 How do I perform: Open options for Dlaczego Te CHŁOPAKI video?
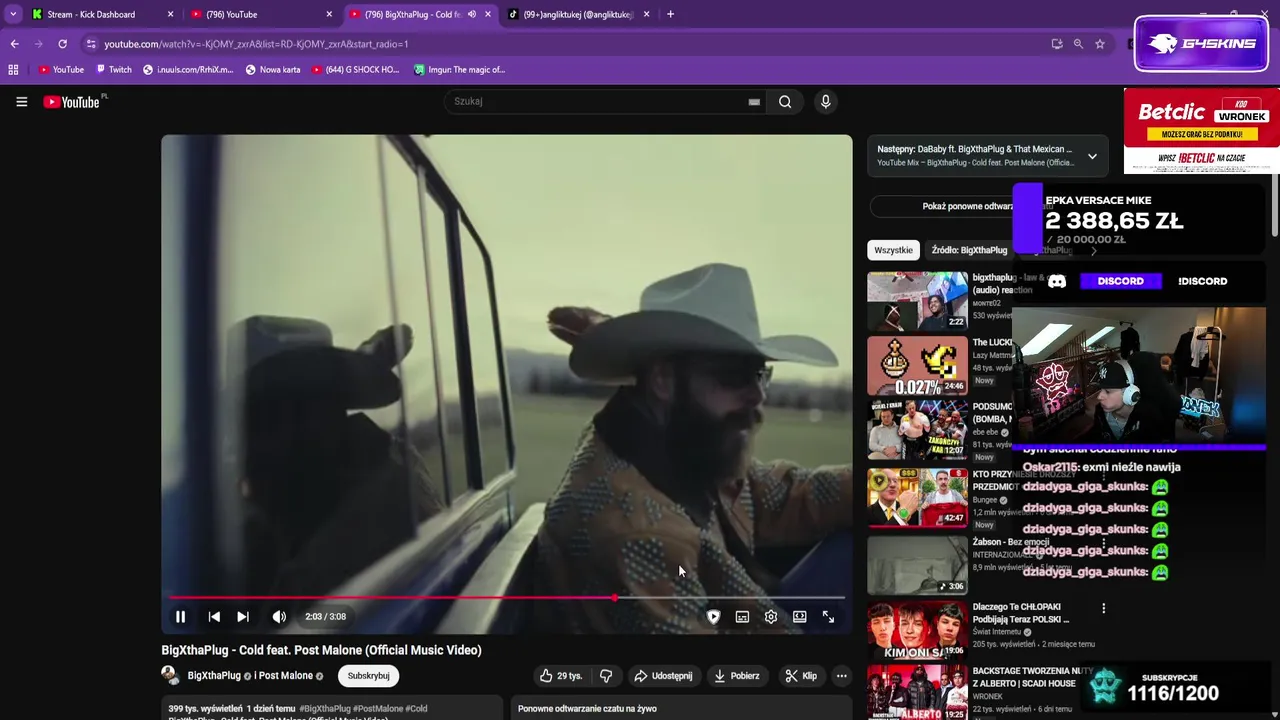[x=1103, y=608]
